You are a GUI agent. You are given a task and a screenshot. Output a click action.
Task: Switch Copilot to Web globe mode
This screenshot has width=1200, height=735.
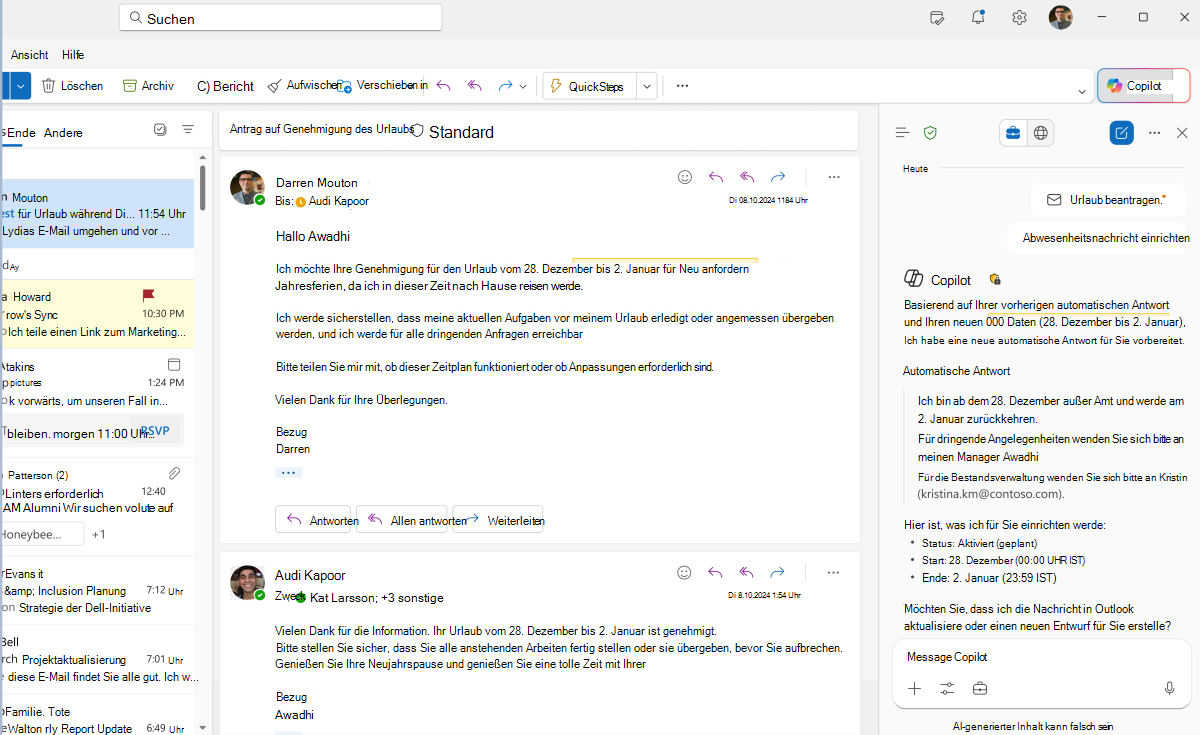tap(1041, 133)
